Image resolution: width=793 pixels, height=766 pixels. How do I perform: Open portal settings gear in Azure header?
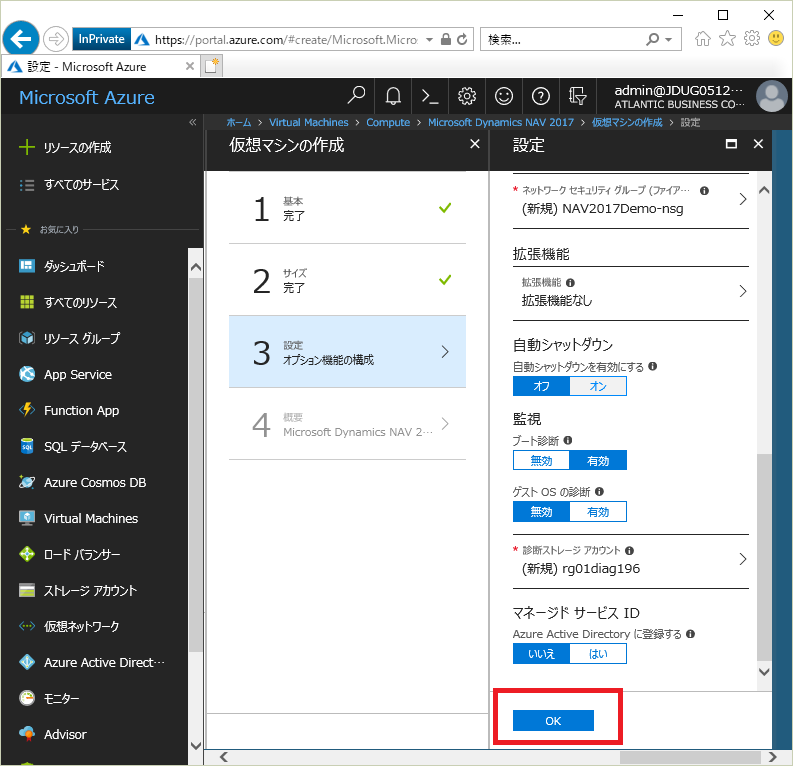point(467,96)
